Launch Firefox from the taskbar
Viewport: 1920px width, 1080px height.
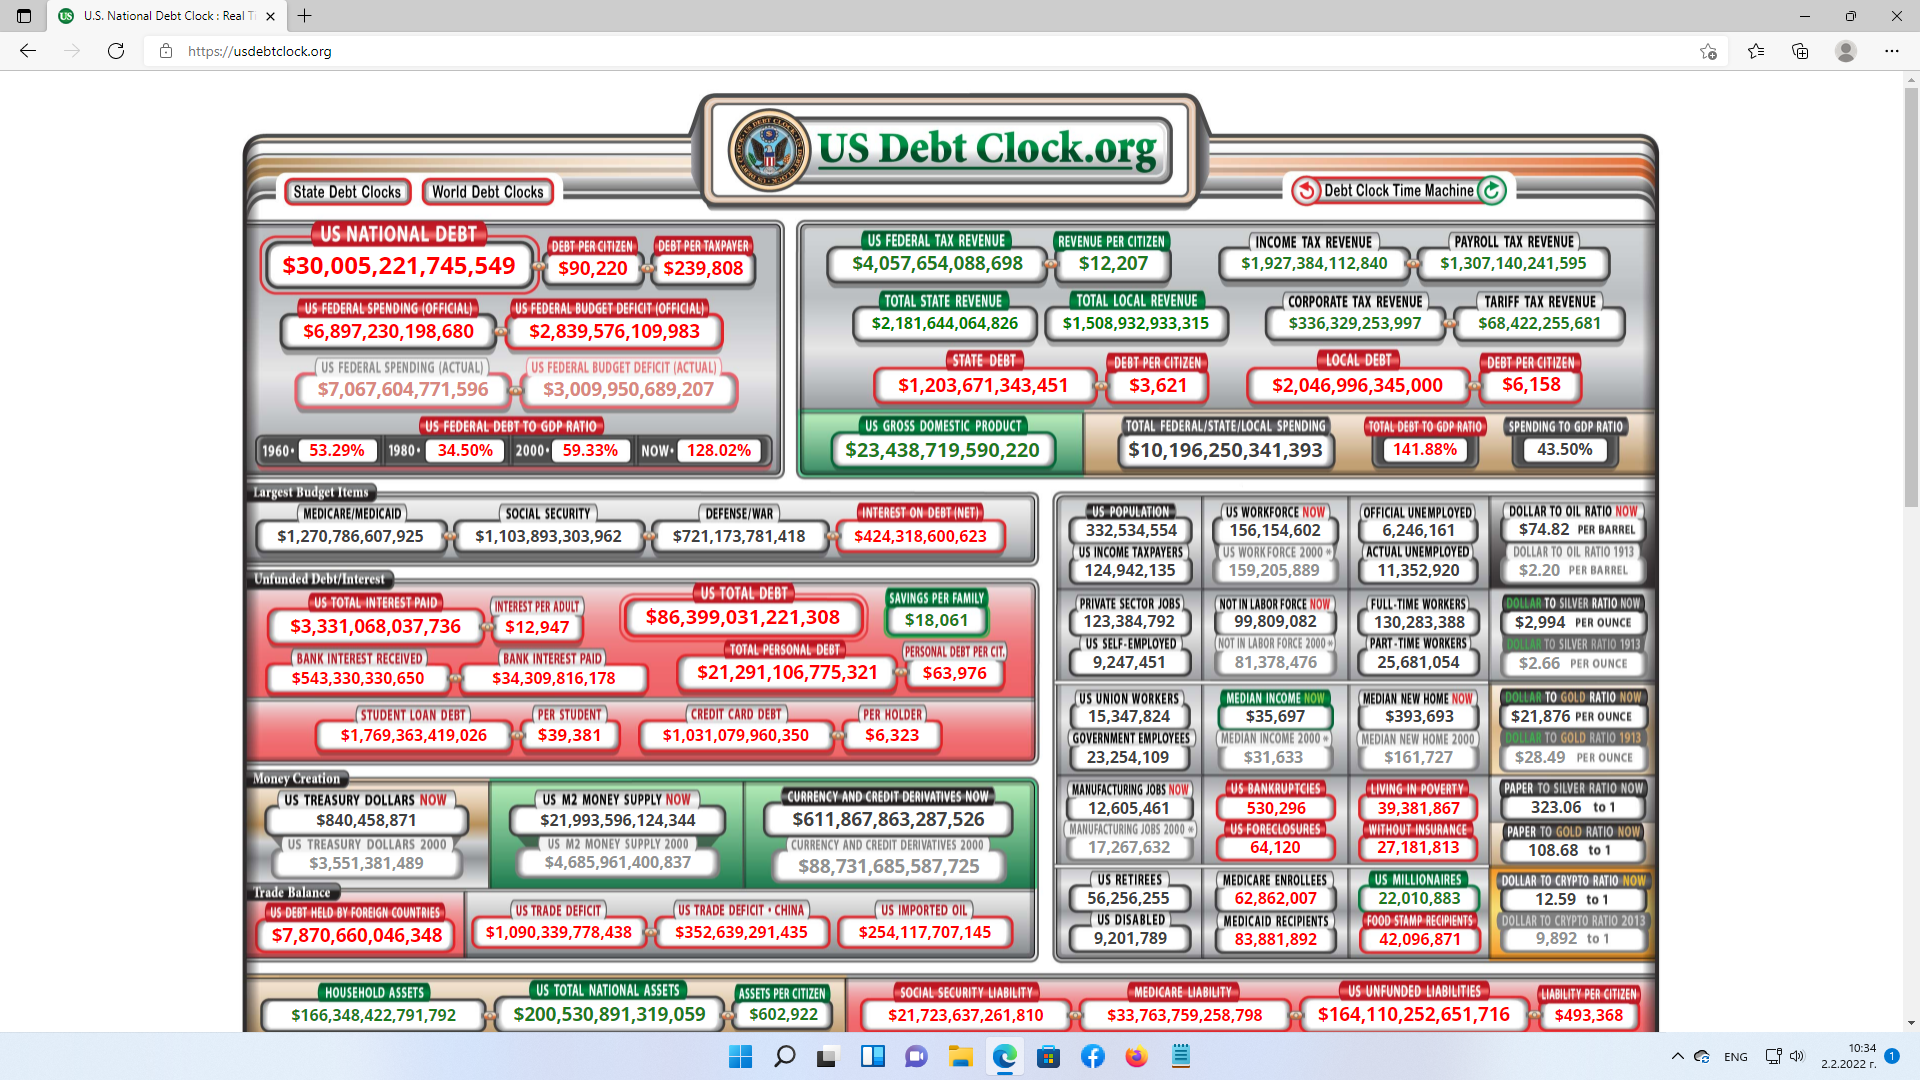tap(1136, 1056)
